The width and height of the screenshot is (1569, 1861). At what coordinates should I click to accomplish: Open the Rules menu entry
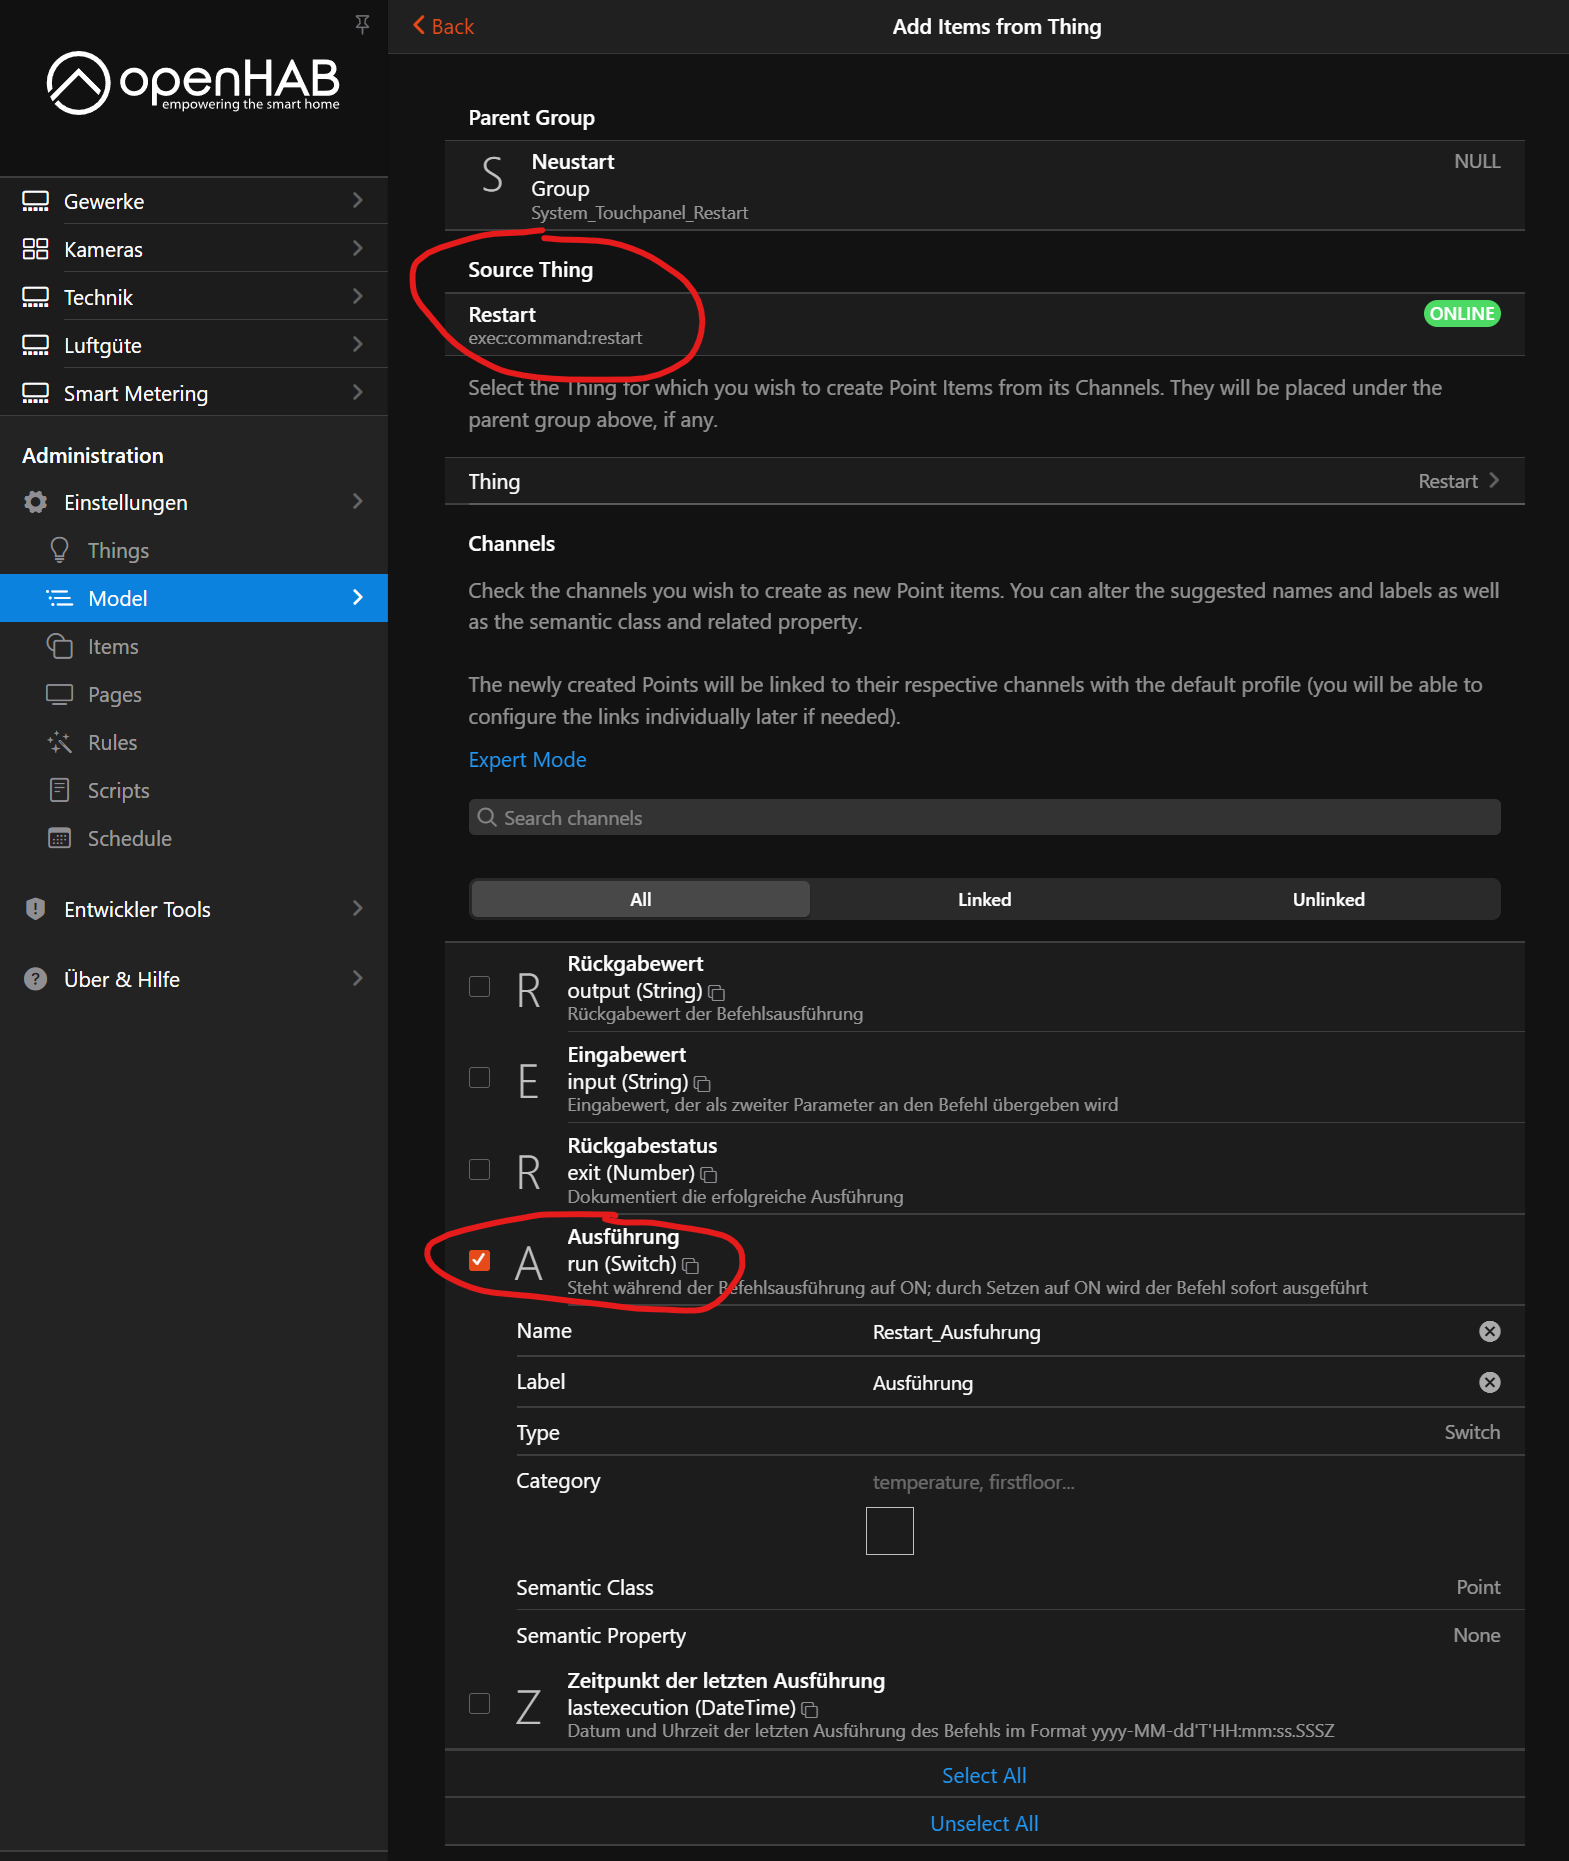coord(194,742)
